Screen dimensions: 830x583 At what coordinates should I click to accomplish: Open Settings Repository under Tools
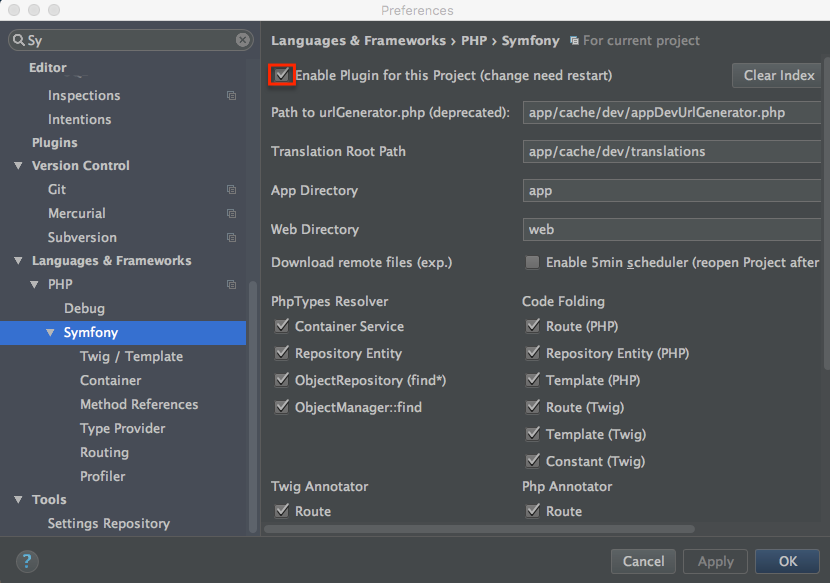click(x=109, y=523)
